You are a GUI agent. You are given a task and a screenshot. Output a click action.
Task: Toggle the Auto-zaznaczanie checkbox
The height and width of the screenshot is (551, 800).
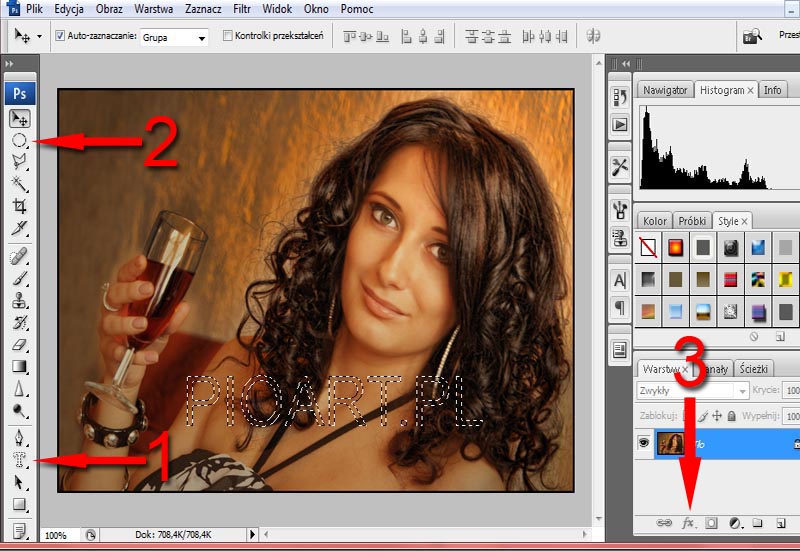coord(60,36)
